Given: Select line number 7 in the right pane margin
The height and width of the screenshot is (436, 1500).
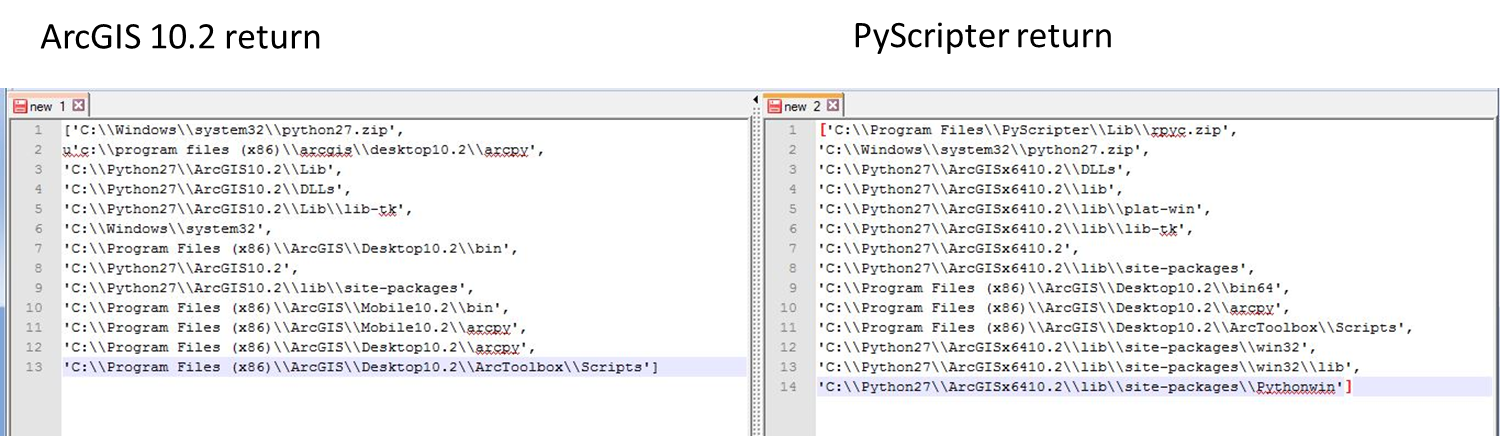Looking at the screenshot, I should (794, 248).
